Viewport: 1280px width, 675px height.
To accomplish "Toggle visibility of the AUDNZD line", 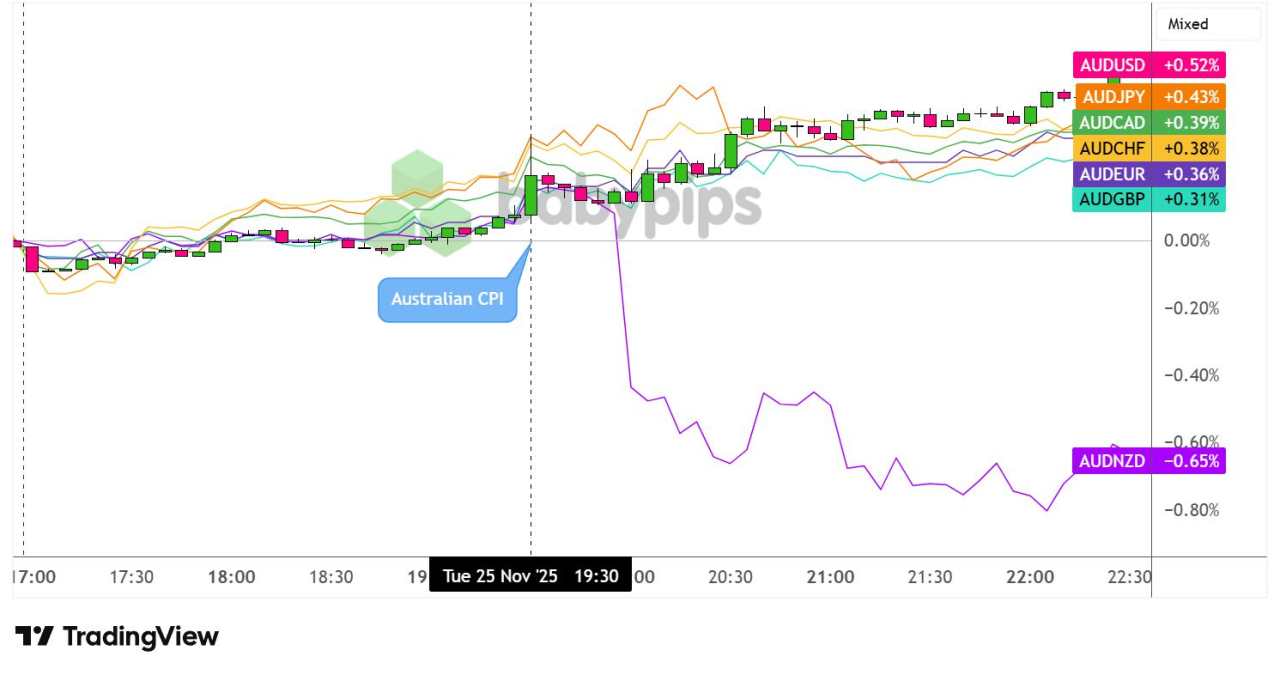I will click(x=1148, y=461).
